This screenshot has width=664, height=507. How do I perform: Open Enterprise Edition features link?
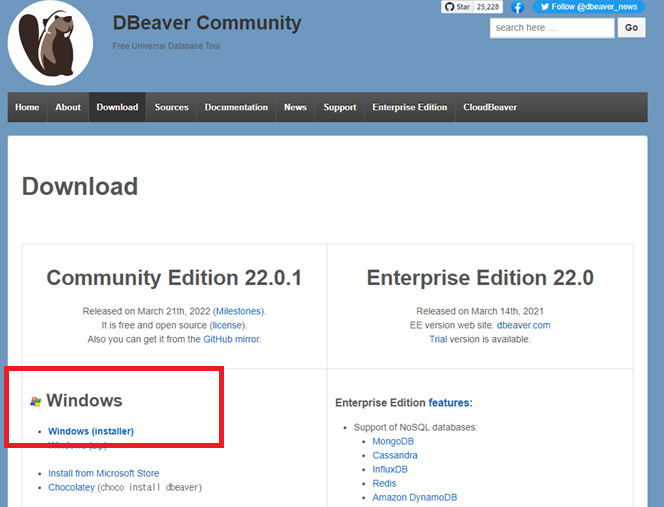[x=450, y=402]
